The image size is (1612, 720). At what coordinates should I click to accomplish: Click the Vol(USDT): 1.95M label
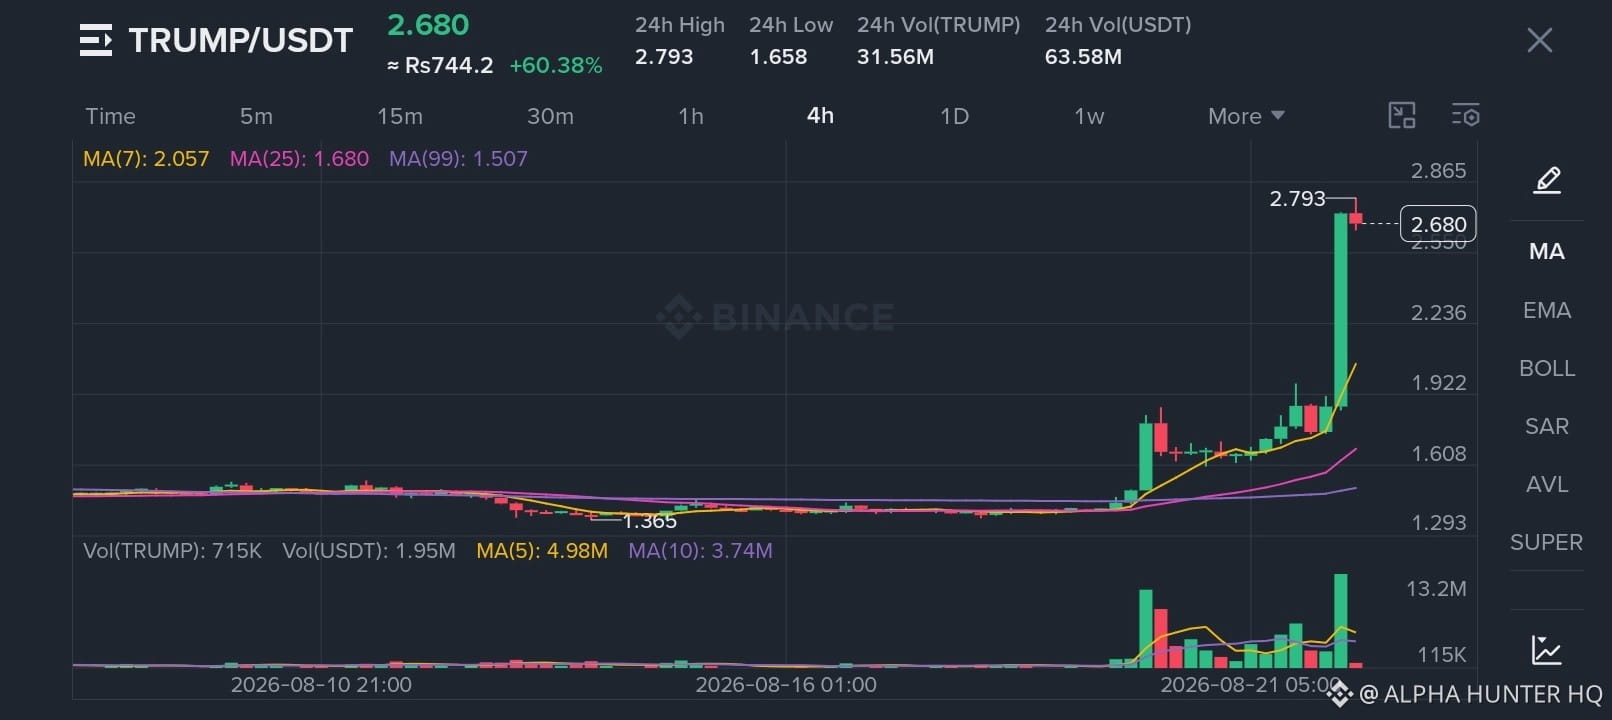click(x=369, y=551)
